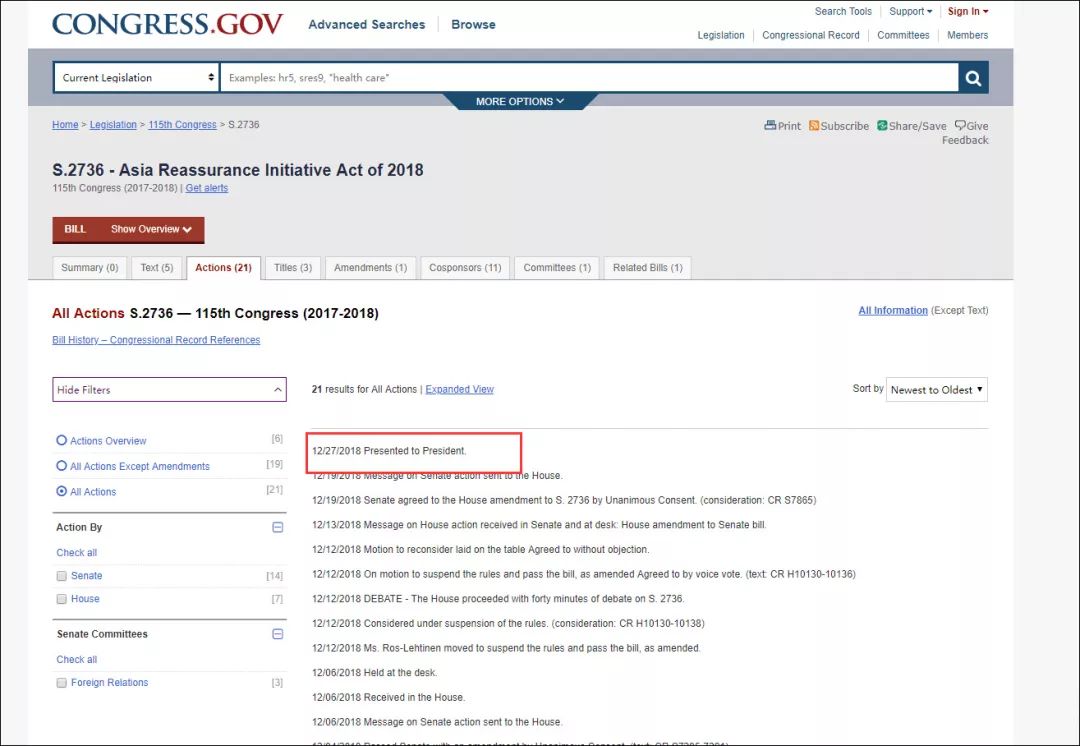Open the Members top navigation link

click(x=967, y=35)
